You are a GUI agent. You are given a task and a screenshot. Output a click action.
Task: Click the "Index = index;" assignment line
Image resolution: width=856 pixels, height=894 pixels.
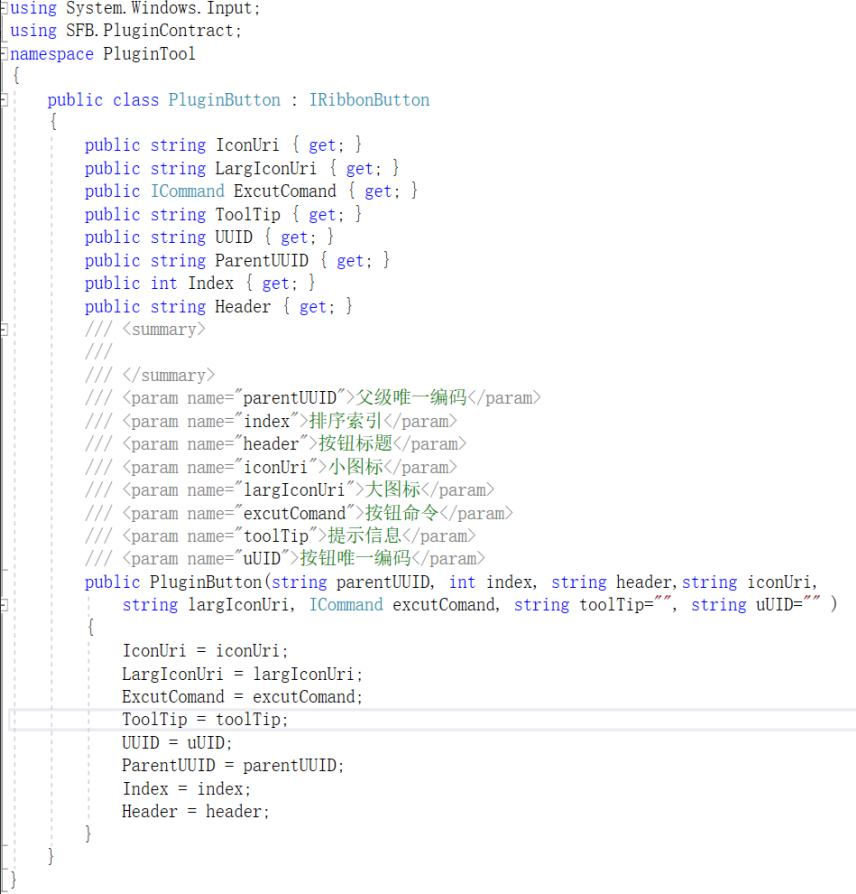(186, 789)
